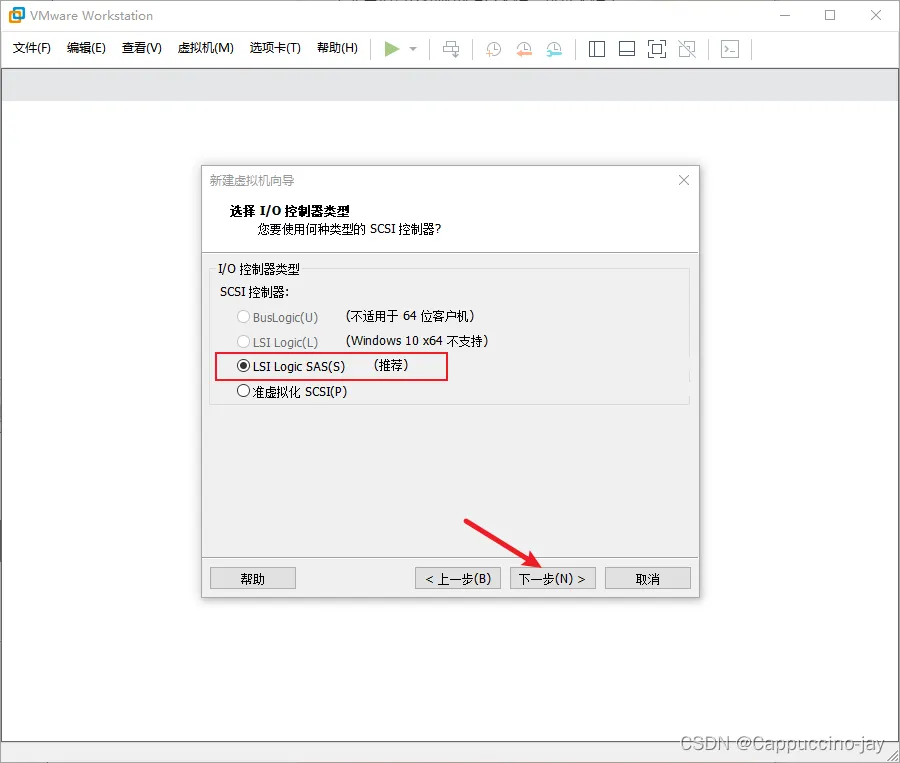Click the (推荐) label text
This screenshot has height=763, width=900.
click(x=391, y=365)
